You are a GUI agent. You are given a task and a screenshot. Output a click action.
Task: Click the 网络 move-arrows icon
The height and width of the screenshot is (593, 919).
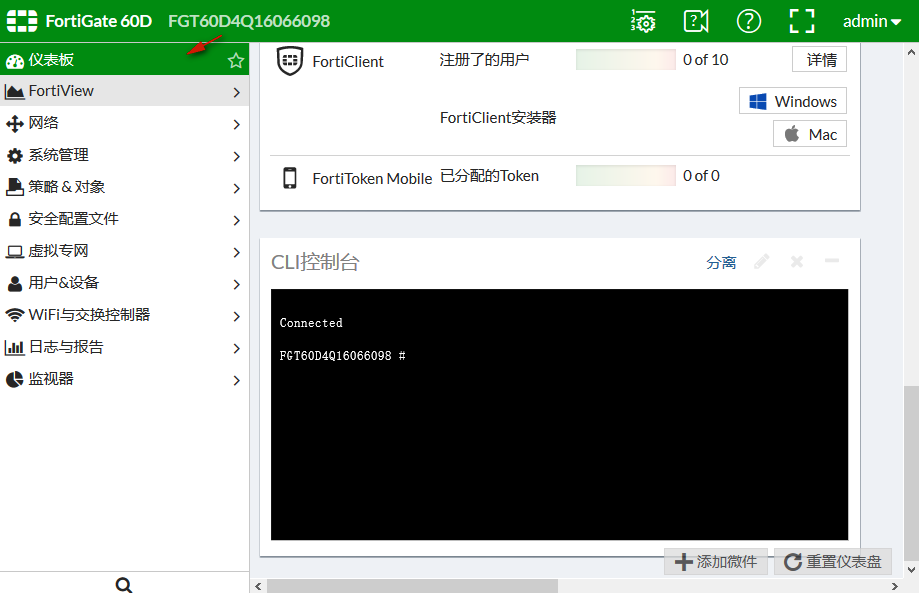point(15,124)
